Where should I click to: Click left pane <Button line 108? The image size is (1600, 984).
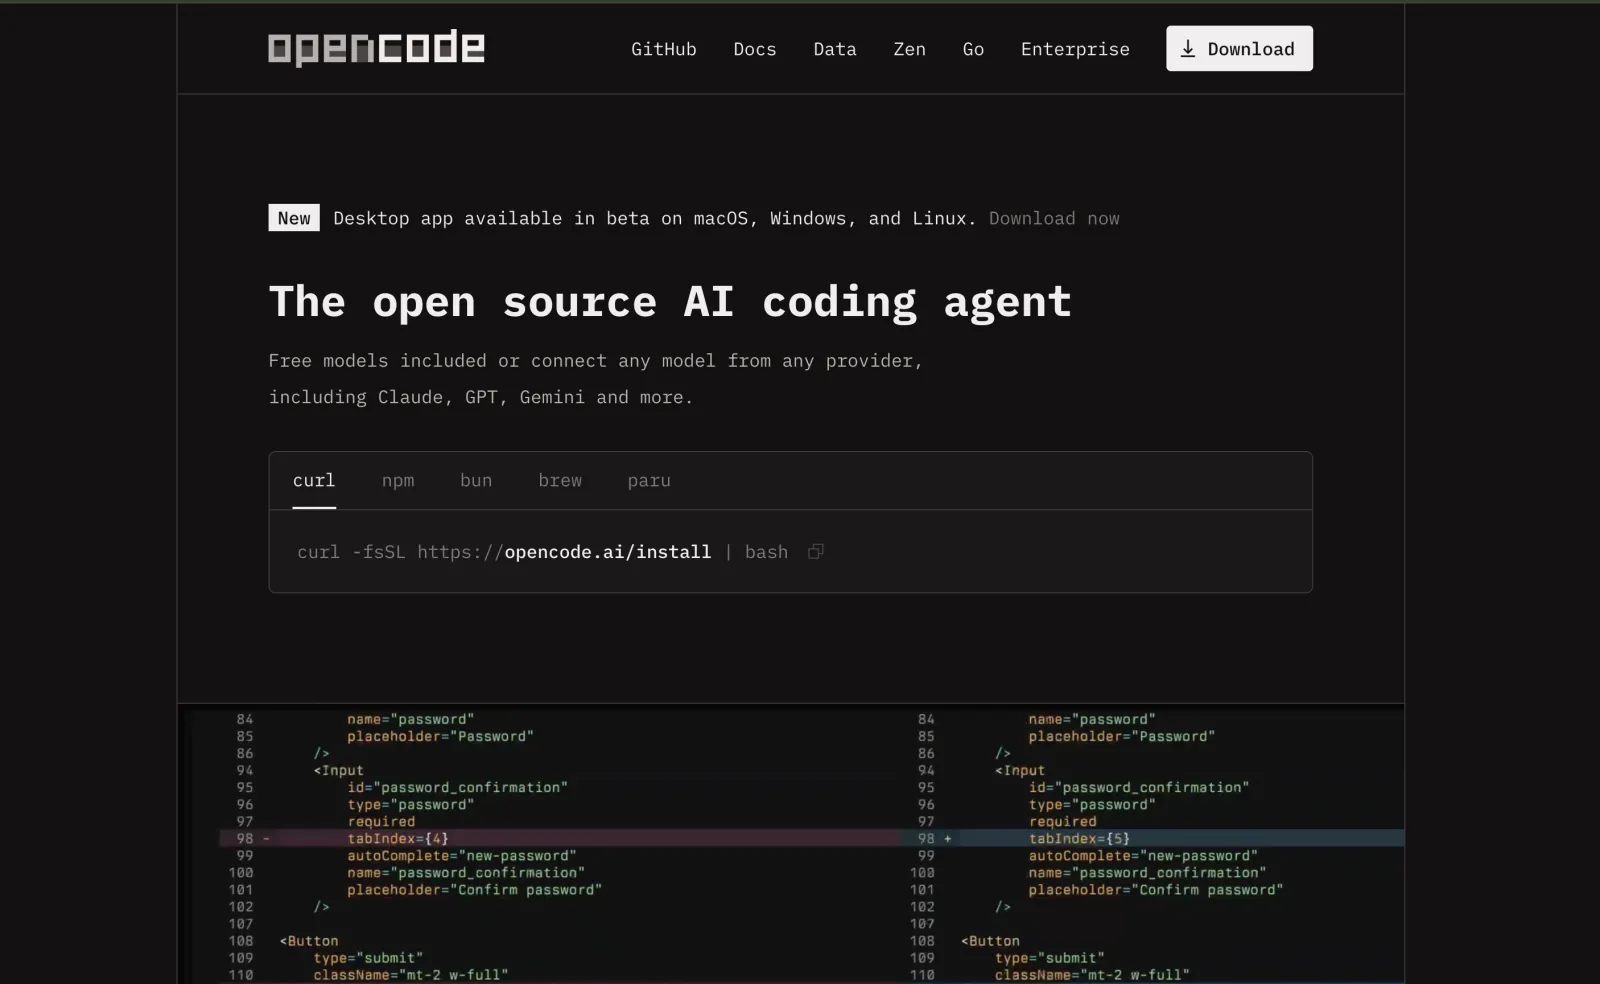pyautogui.click(x=309, y=940)
